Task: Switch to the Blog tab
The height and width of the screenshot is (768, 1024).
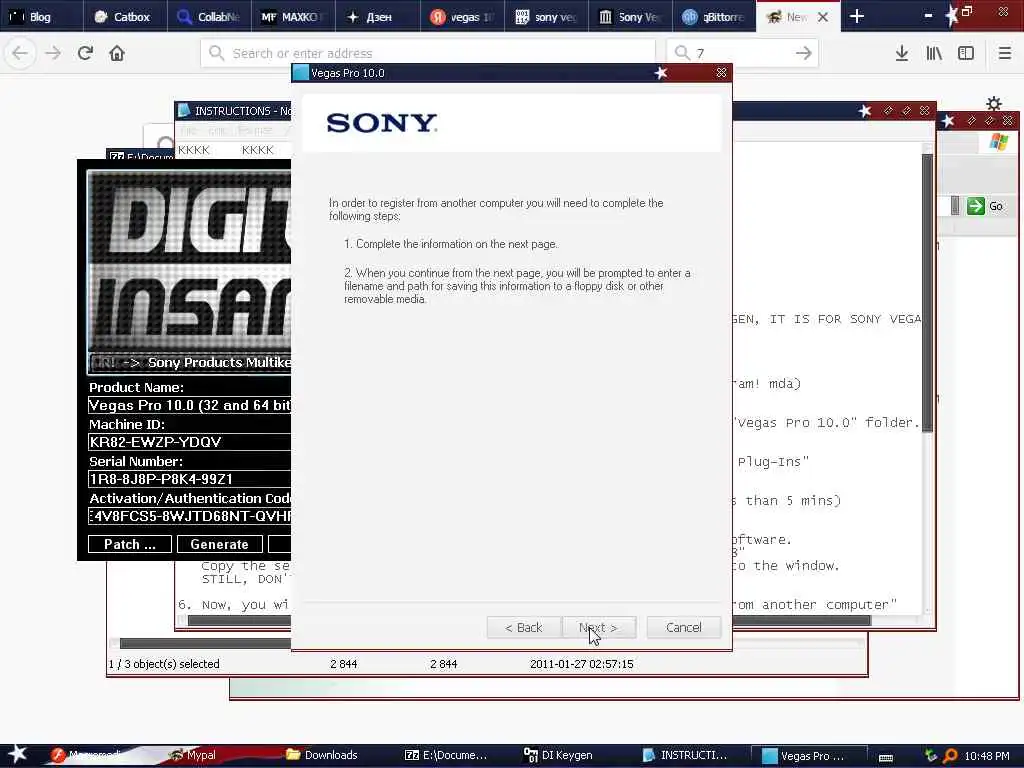Action: click(x=42, y=16)
